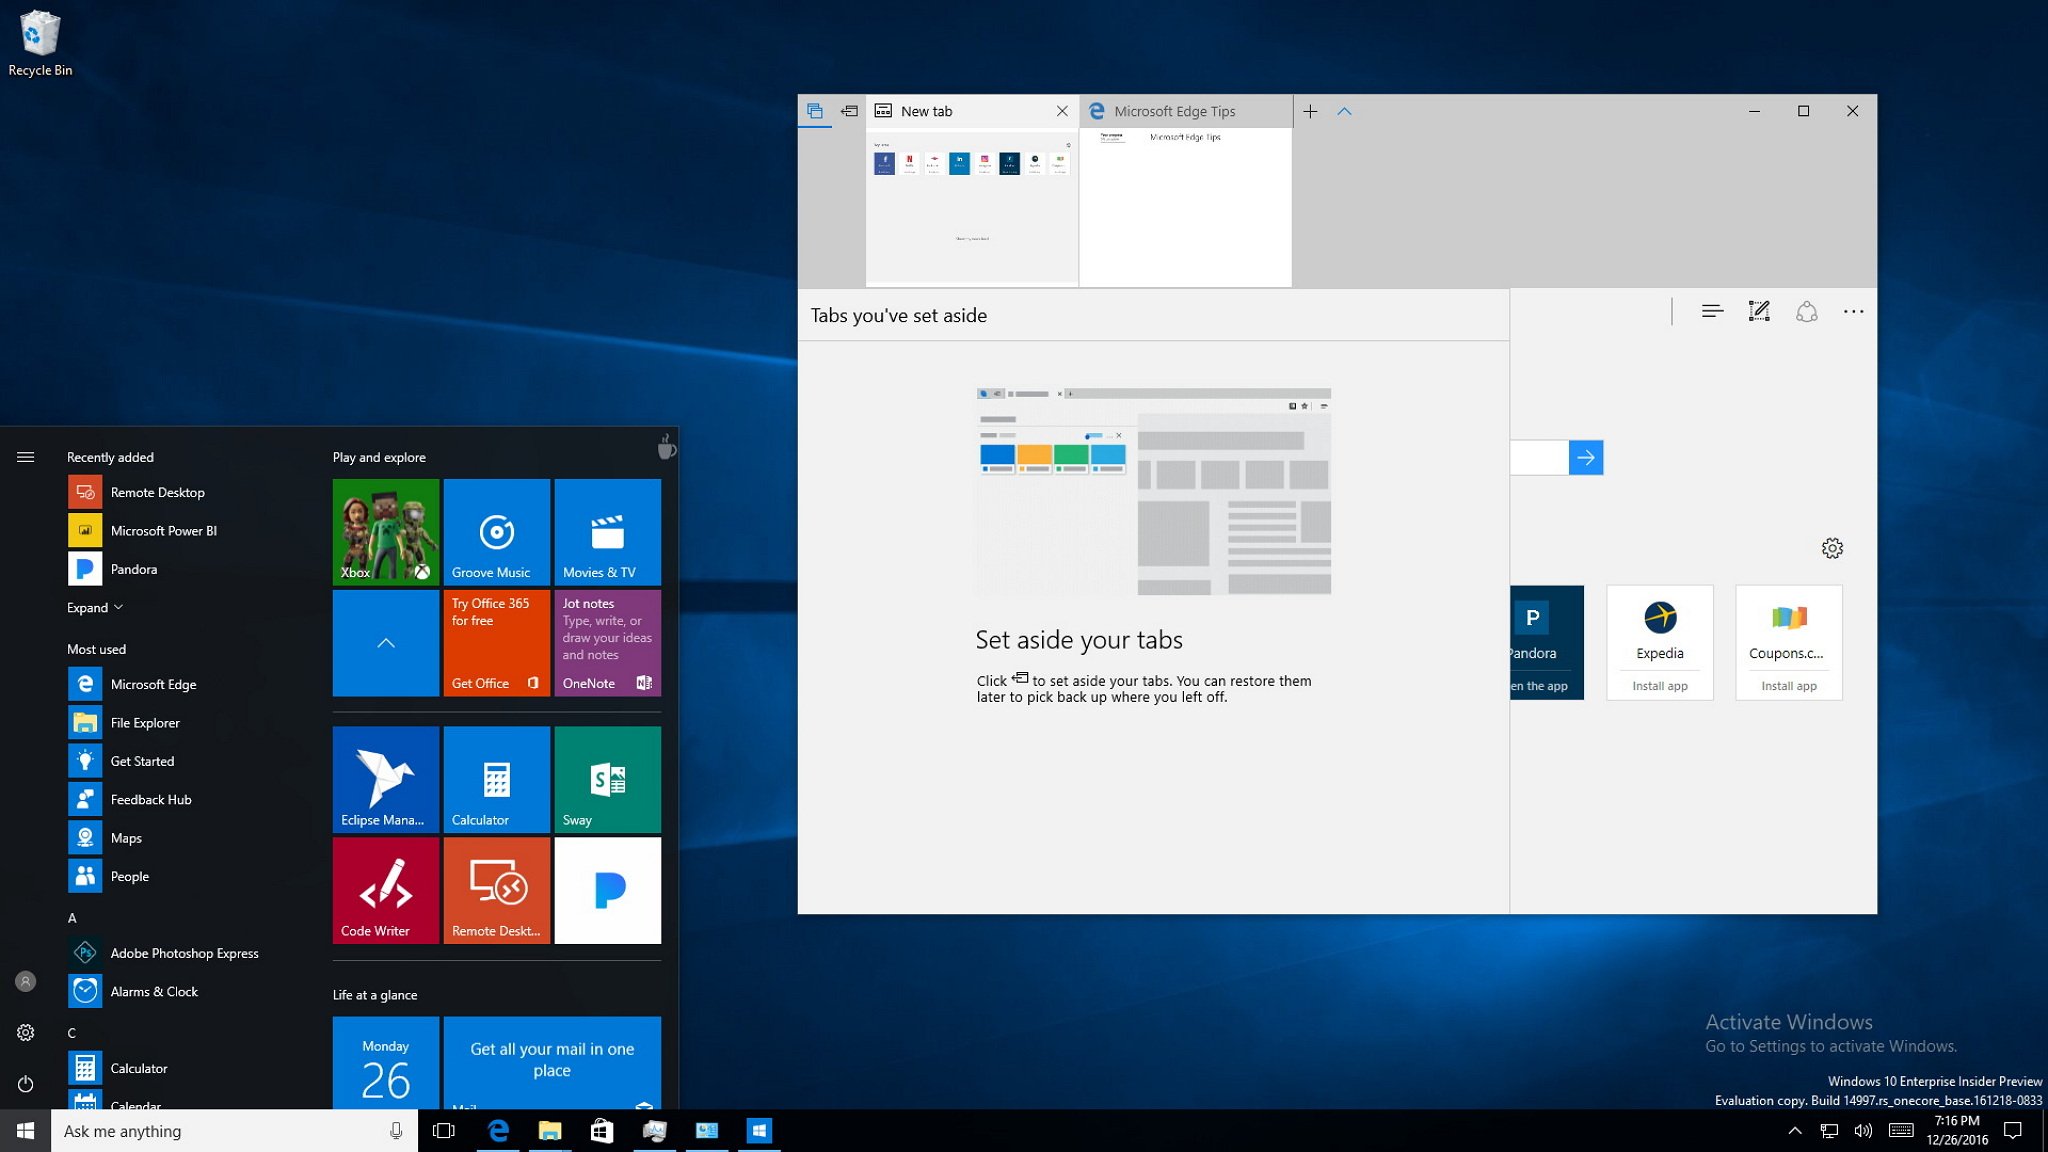Click the Edge favorites icon
Viewport: 2048px width, 1152px height.
click(x=1710, y=311)
